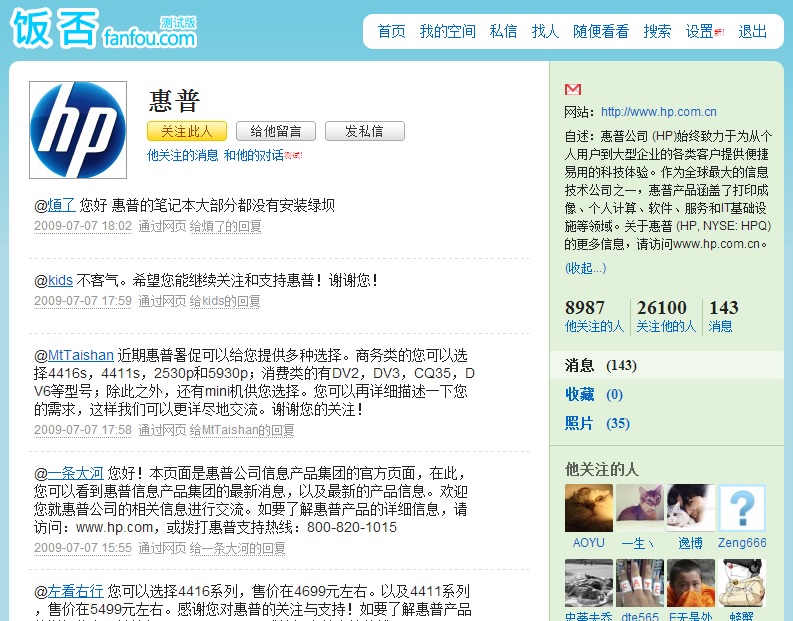Click the 关注此人 follow button
This screenshot has height=621, width=793.
[x=187, y=131]
